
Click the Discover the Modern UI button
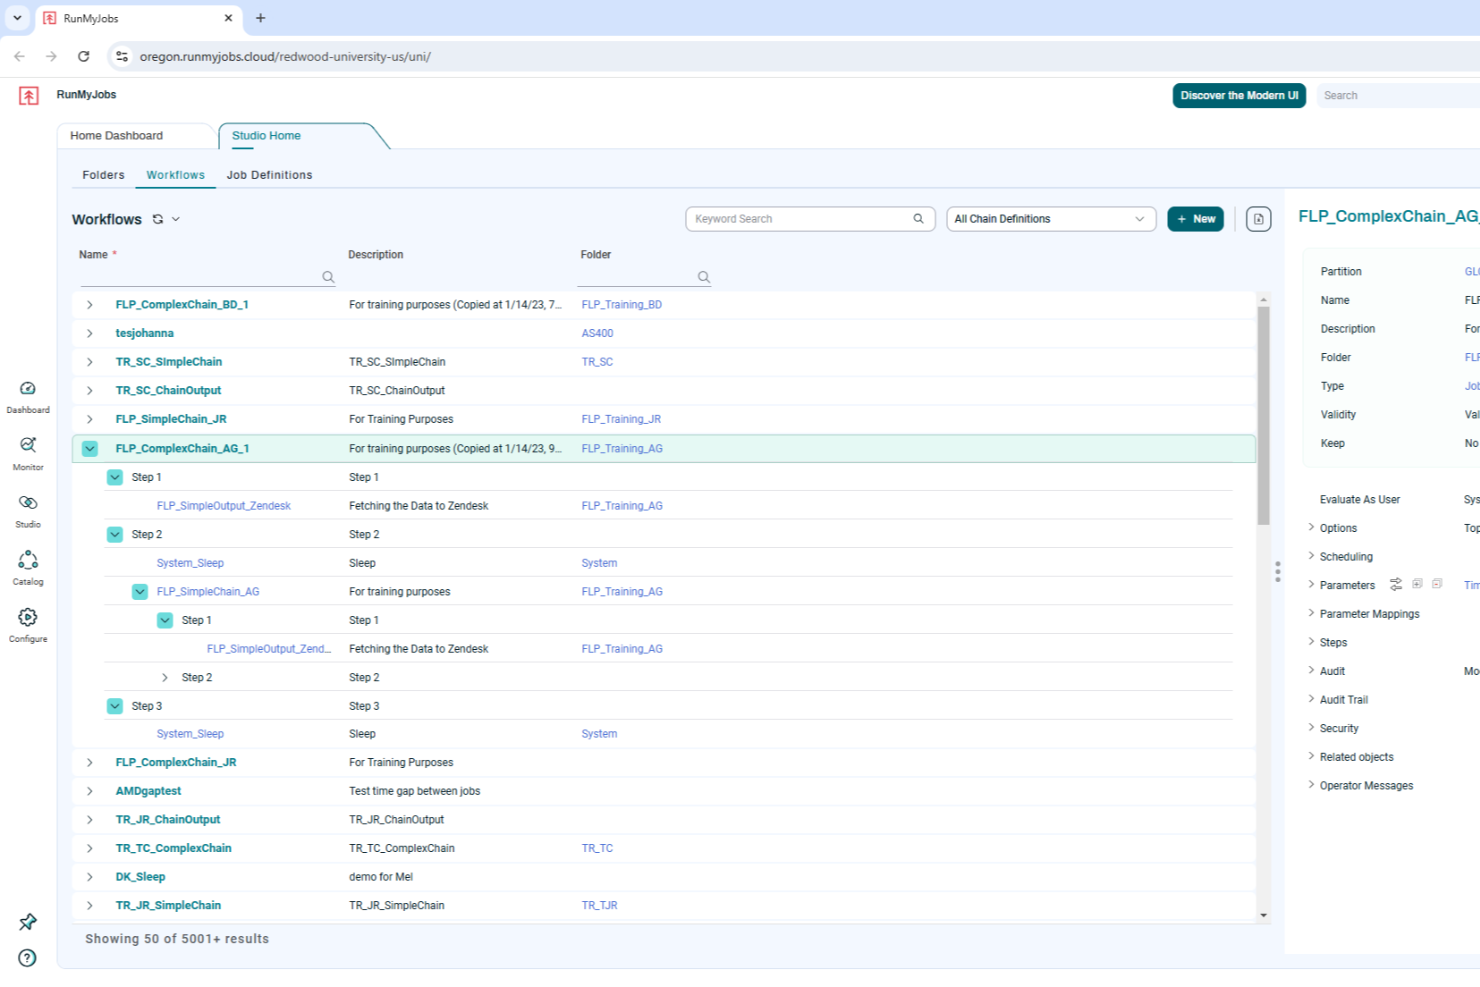click(x=1239, y=95)
